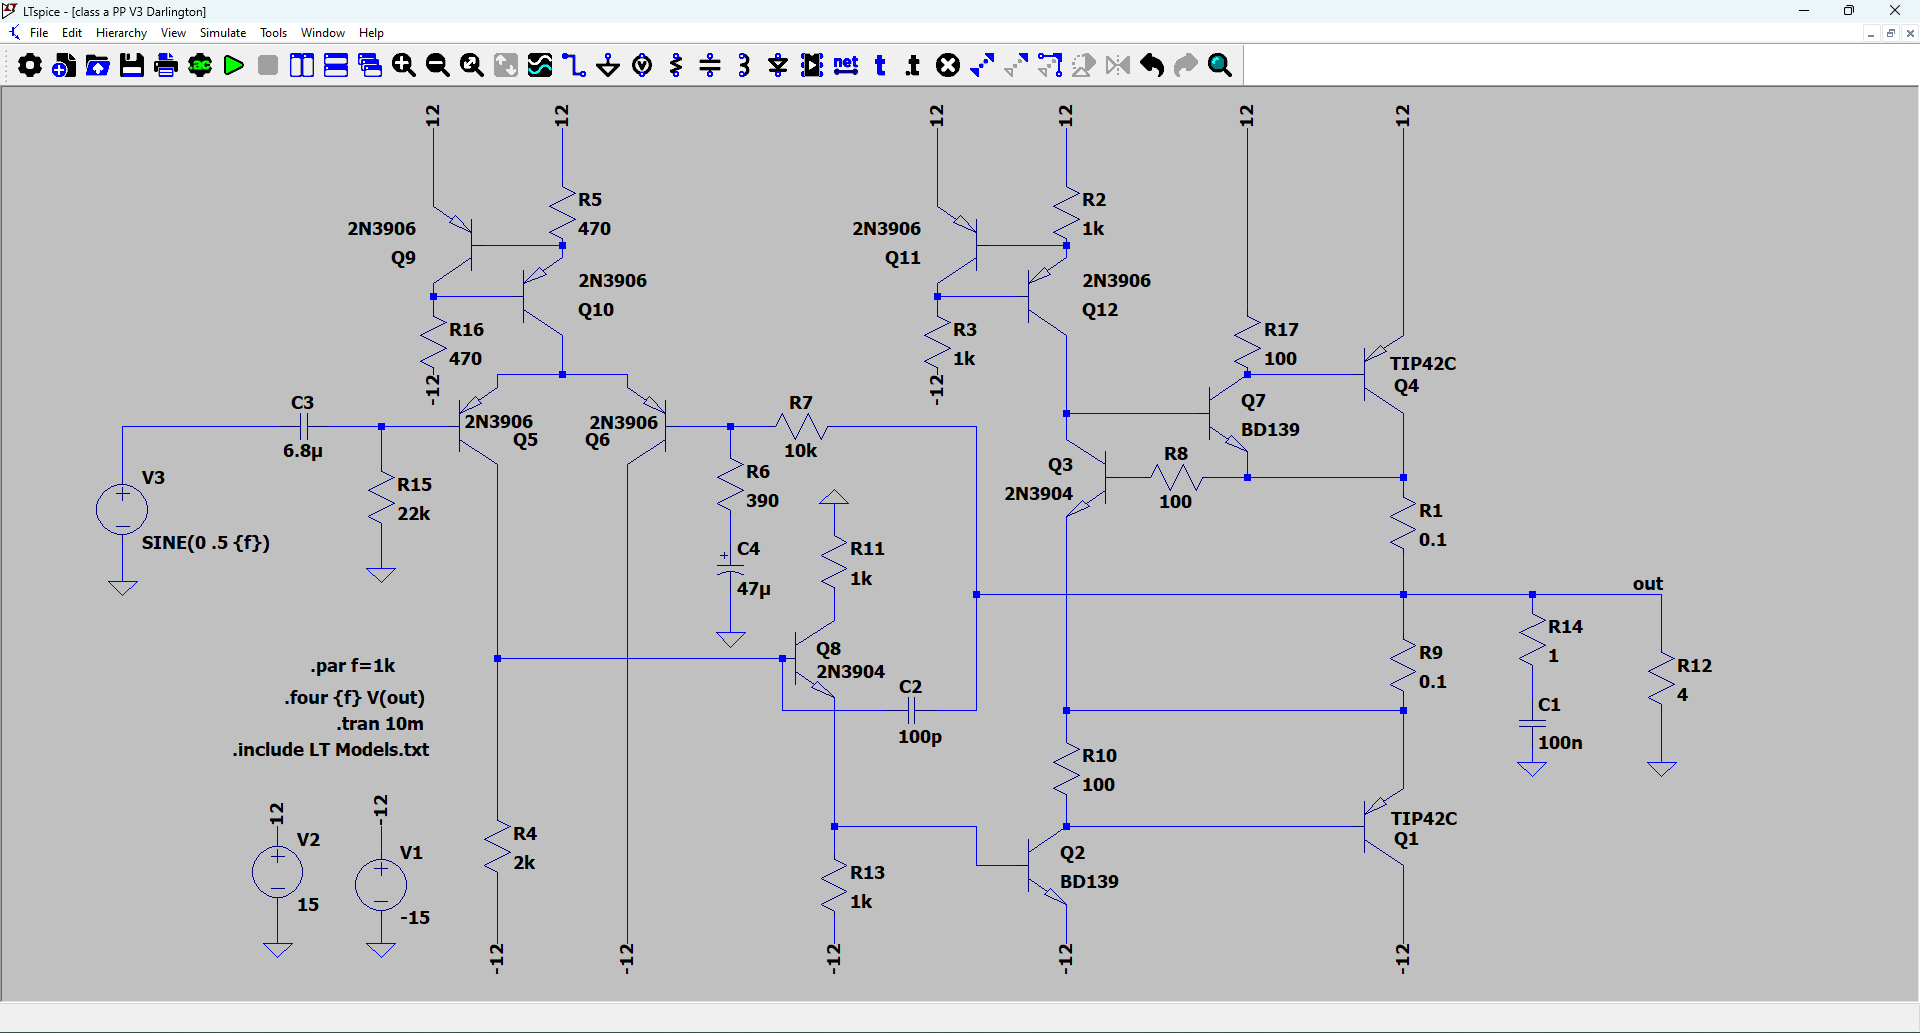Screen dimensions: 1920x1033
Task: Click the C1 100n capacitor value
Action: click(x=1560, y=743)
